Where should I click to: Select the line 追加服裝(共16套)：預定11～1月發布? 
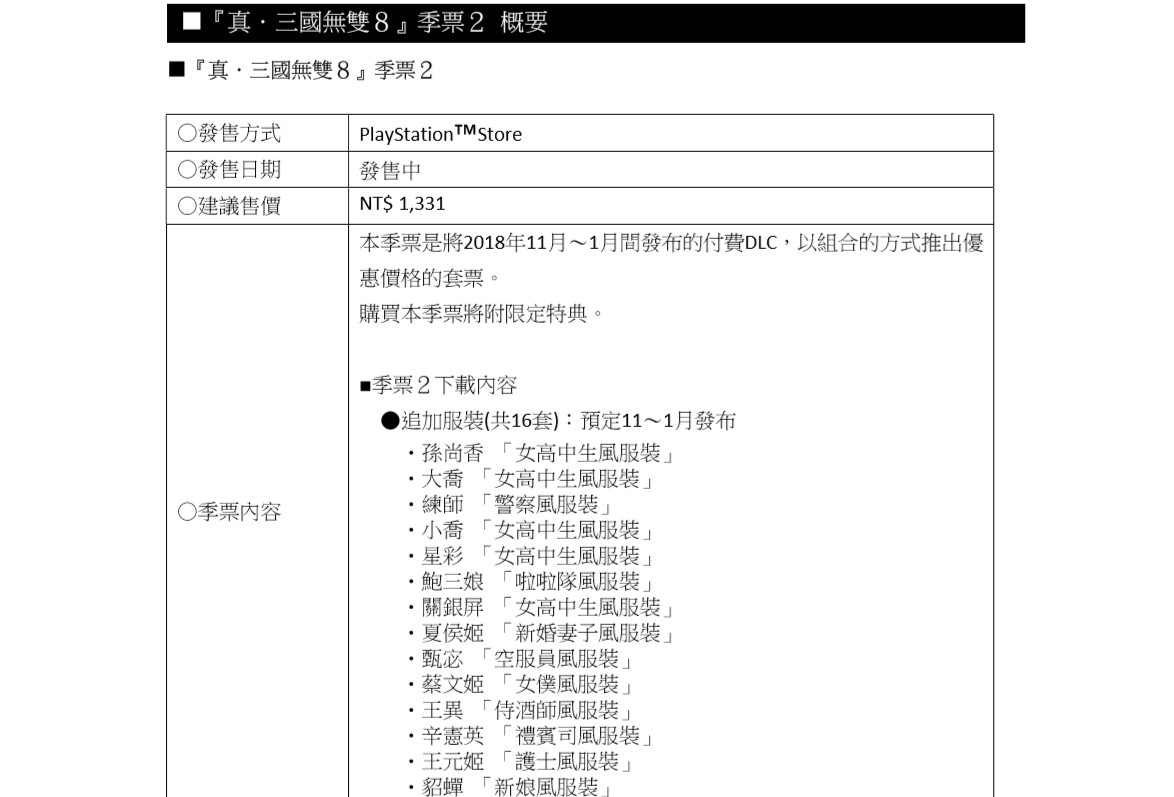pyautogui.click(x=559, y=421)
